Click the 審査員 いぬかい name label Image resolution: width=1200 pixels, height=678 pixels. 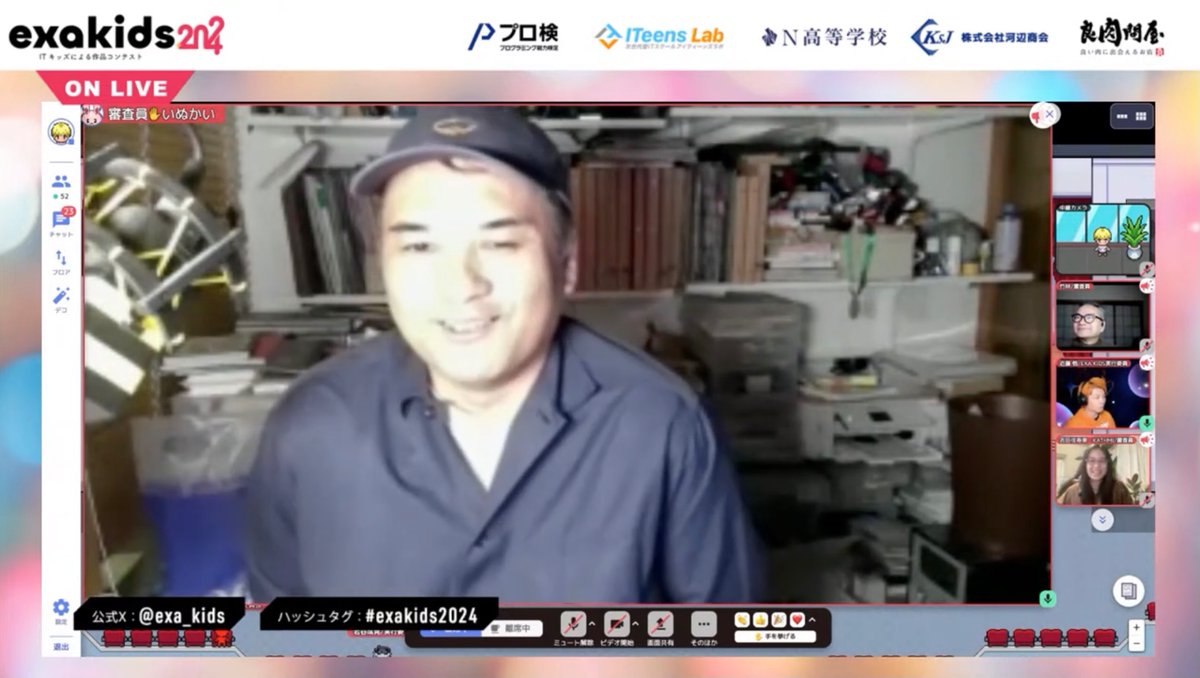coord(154,115)
